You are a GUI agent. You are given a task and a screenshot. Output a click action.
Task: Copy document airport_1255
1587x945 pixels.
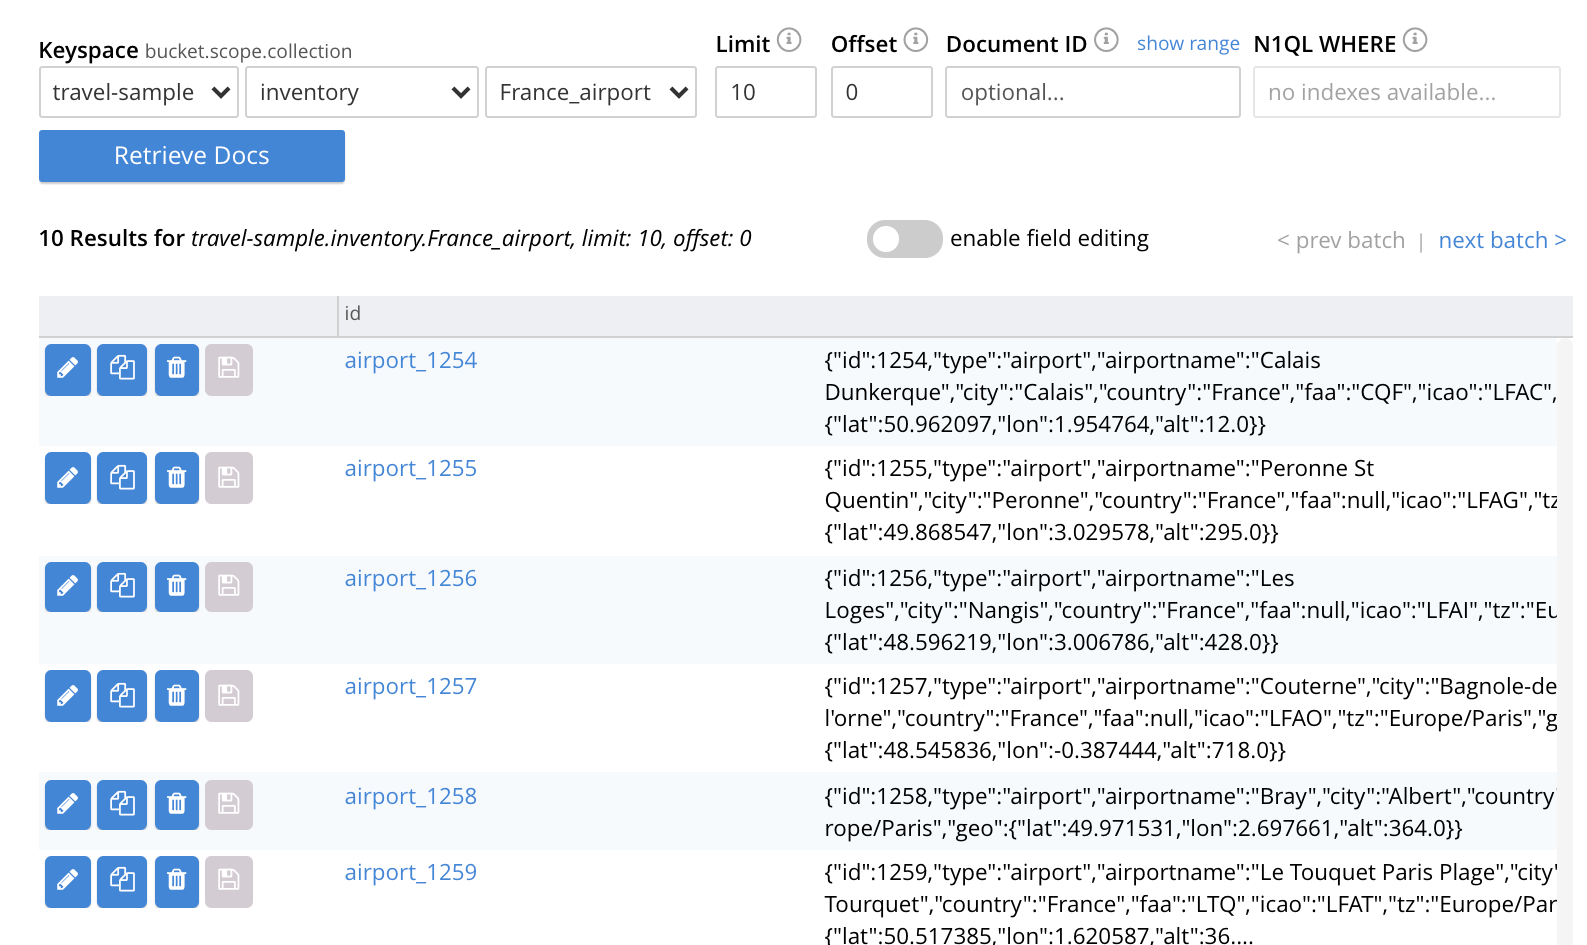pyautogui.click(x=122, y=478)
